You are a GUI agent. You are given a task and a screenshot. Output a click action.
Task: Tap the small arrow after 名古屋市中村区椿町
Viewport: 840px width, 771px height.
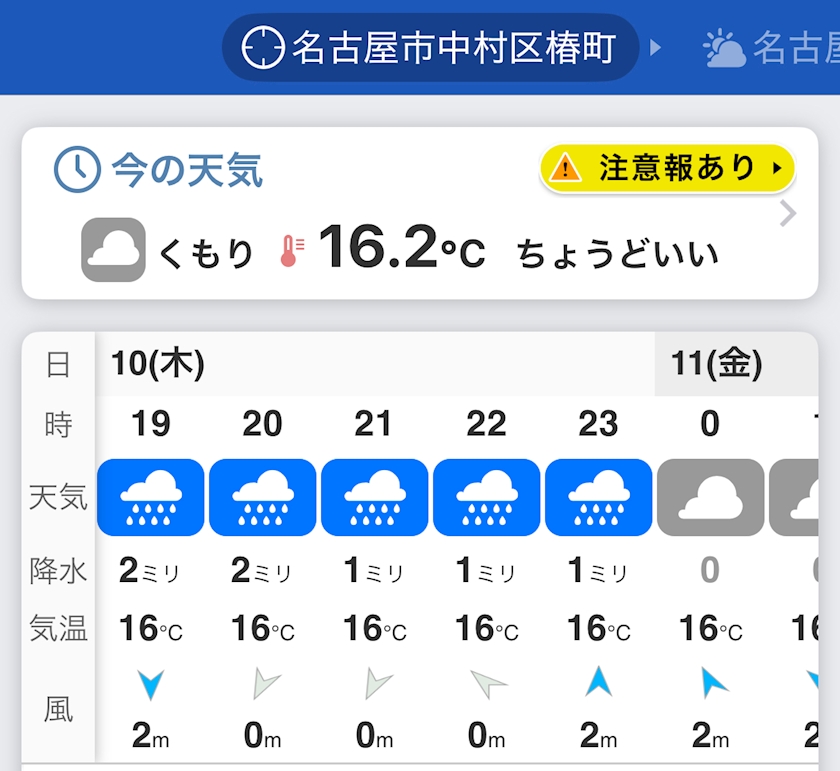click(656, 47)
